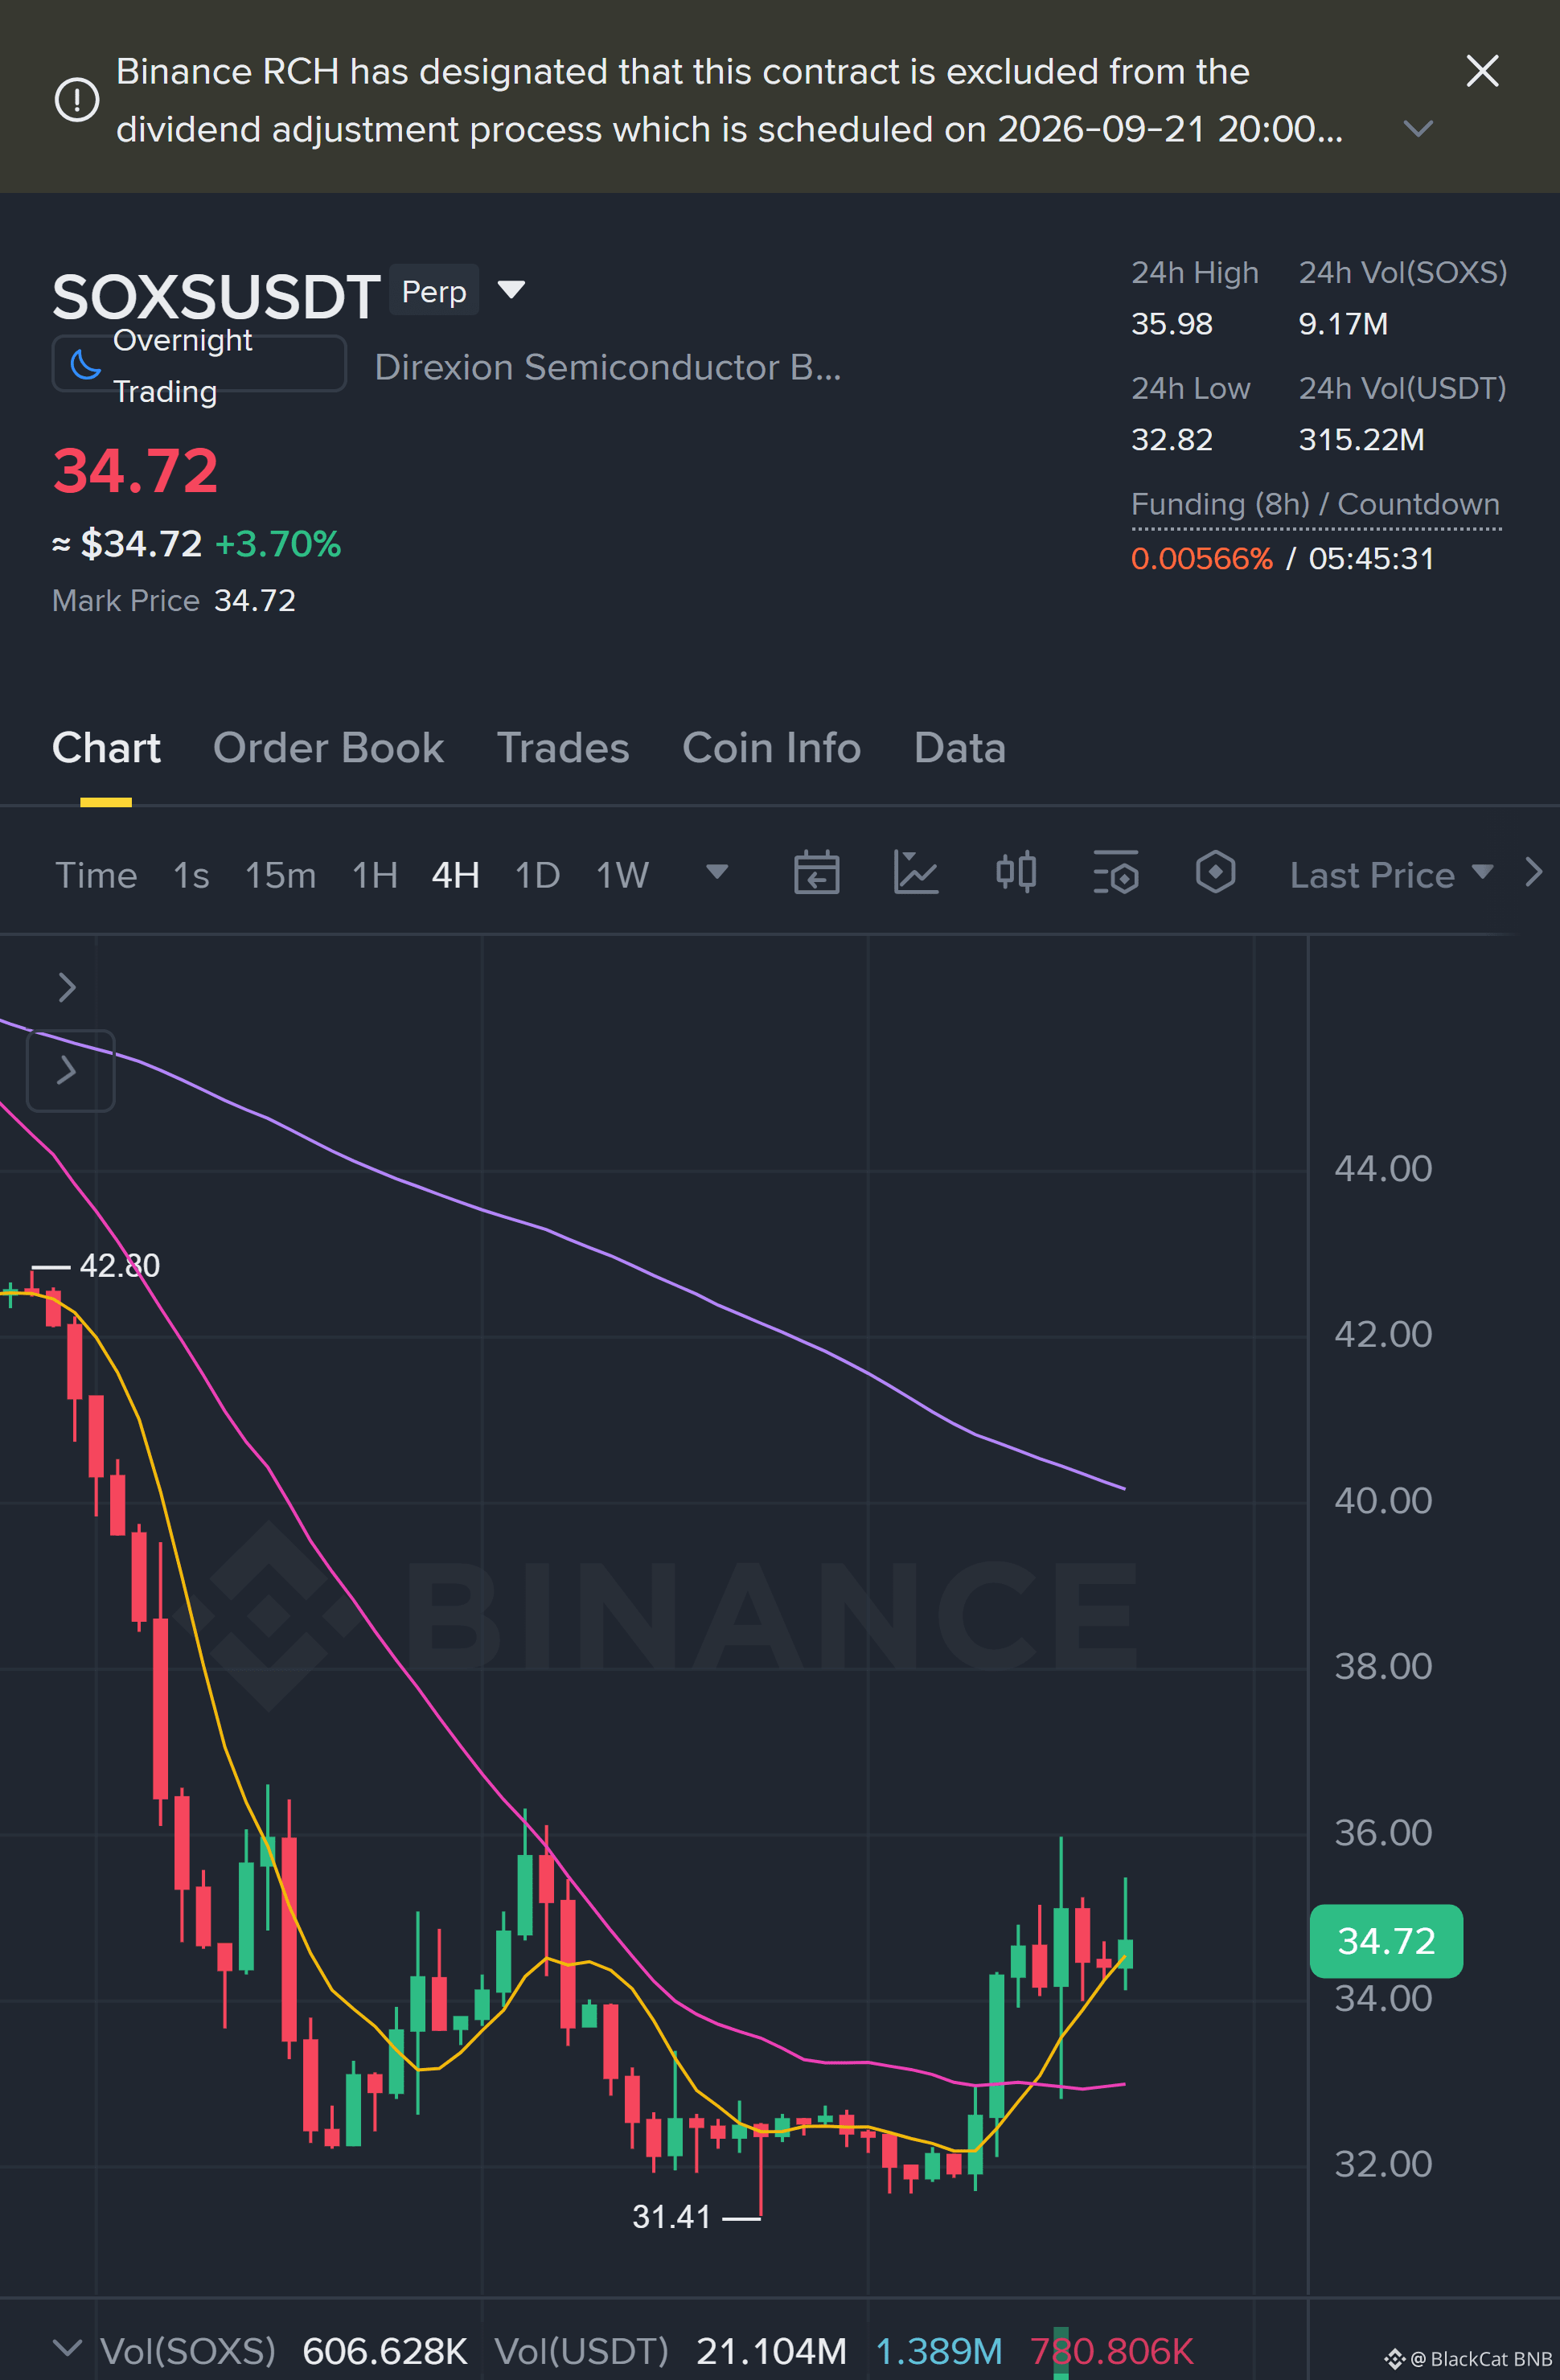
Task: Open the Coin Info tab
Action: point(771,748)
